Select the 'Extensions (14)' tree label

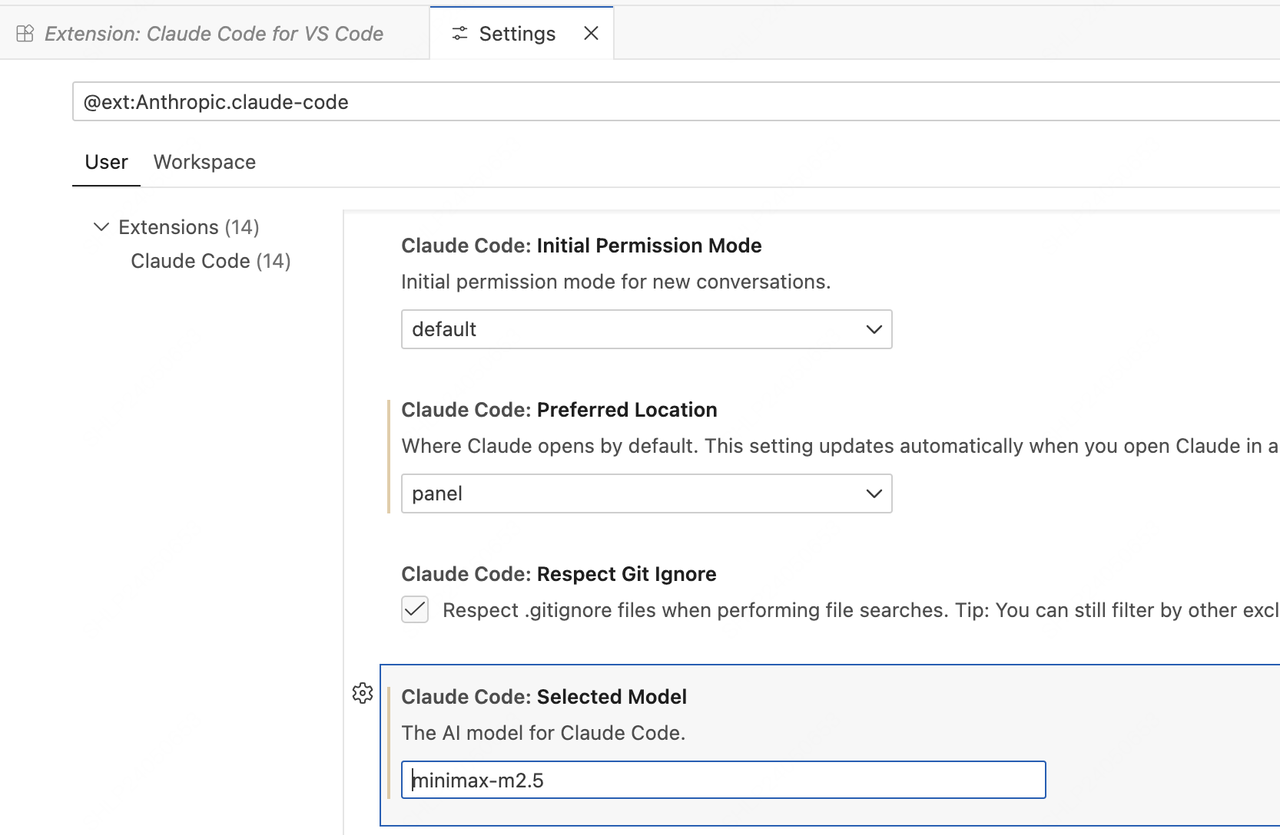pyautogui.click(x=188, y=227)
